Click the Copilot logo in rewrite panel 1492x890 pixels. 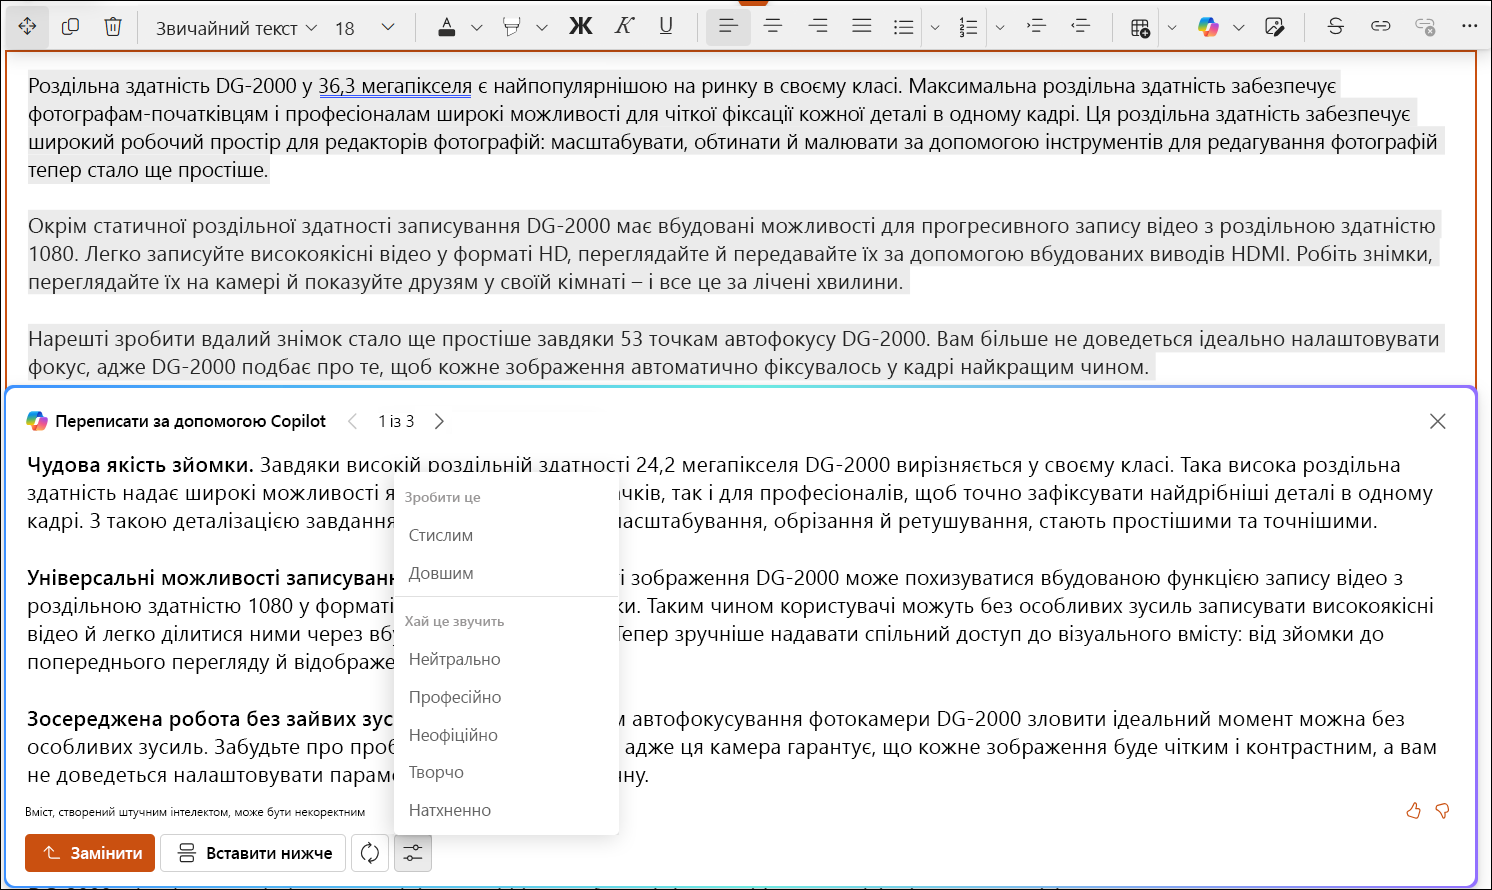point(37,421)
